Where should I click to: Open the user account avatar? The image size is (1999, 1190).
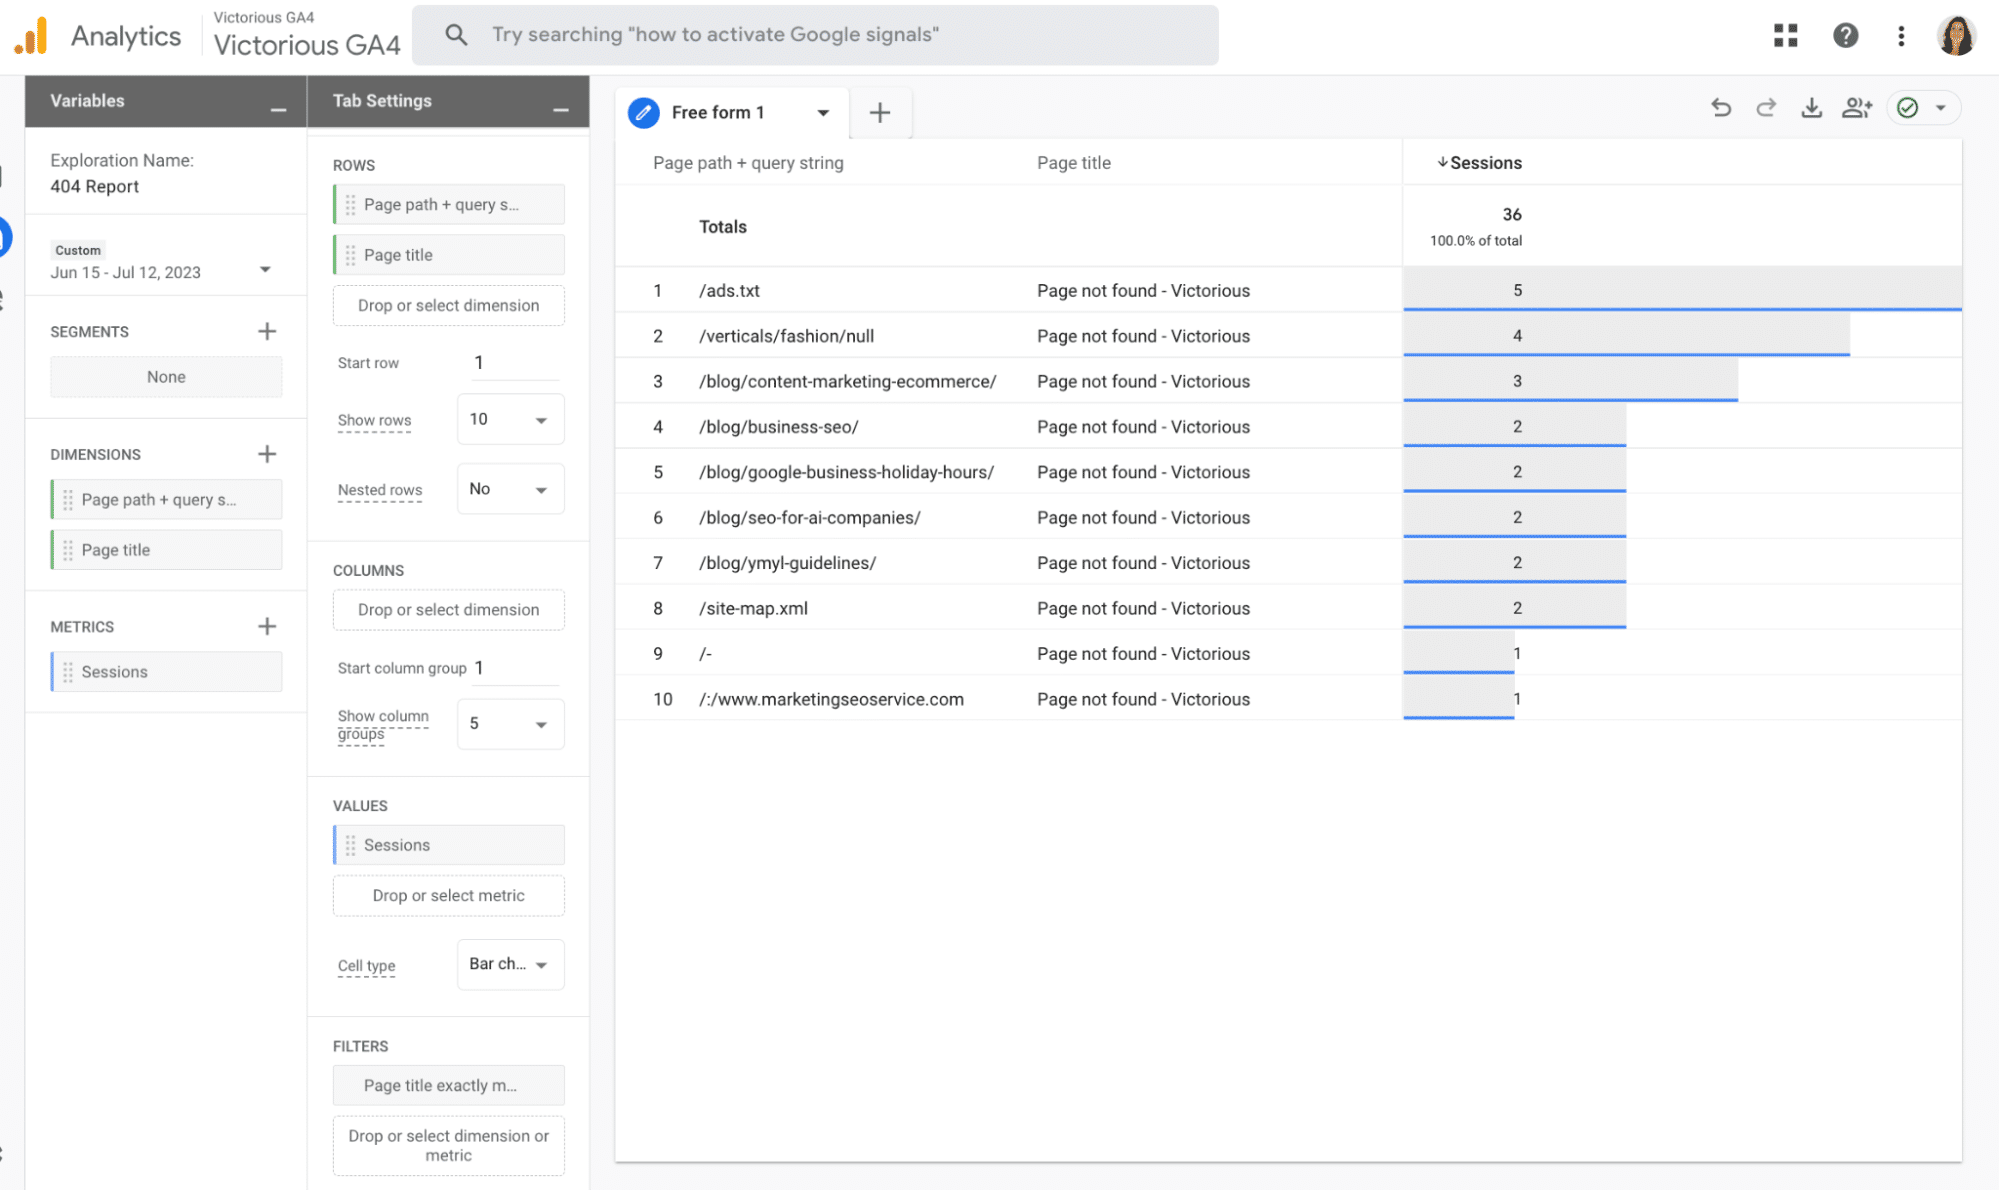[x=1956, y=36]
